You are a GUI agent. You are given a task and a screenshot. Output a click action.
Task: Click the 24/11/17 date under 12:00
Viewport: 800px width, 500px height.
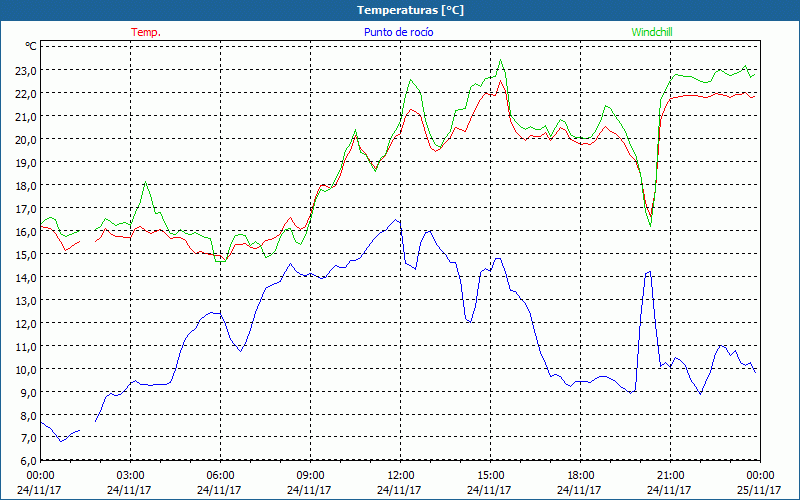[399, 490]
